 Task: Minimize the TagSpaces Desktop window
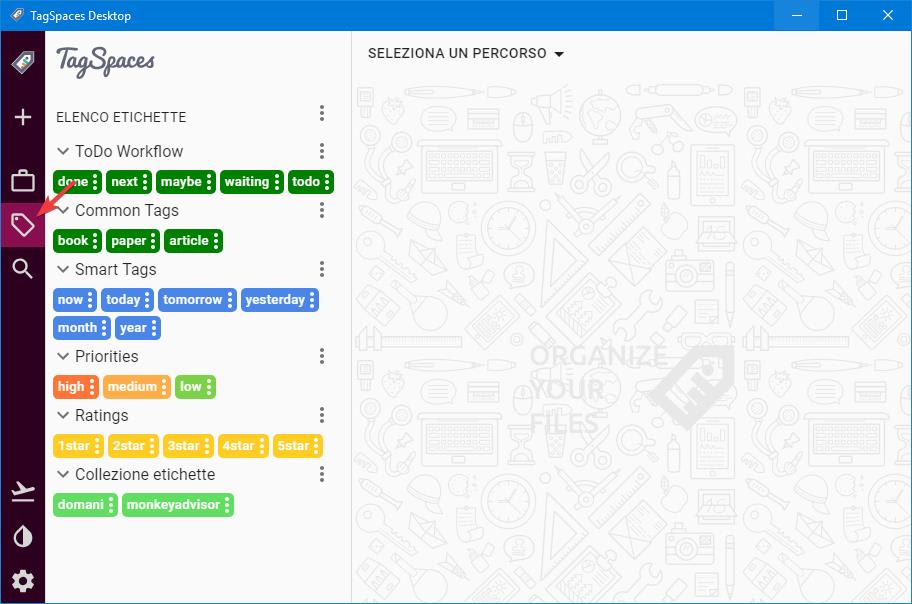coord(797,15)
